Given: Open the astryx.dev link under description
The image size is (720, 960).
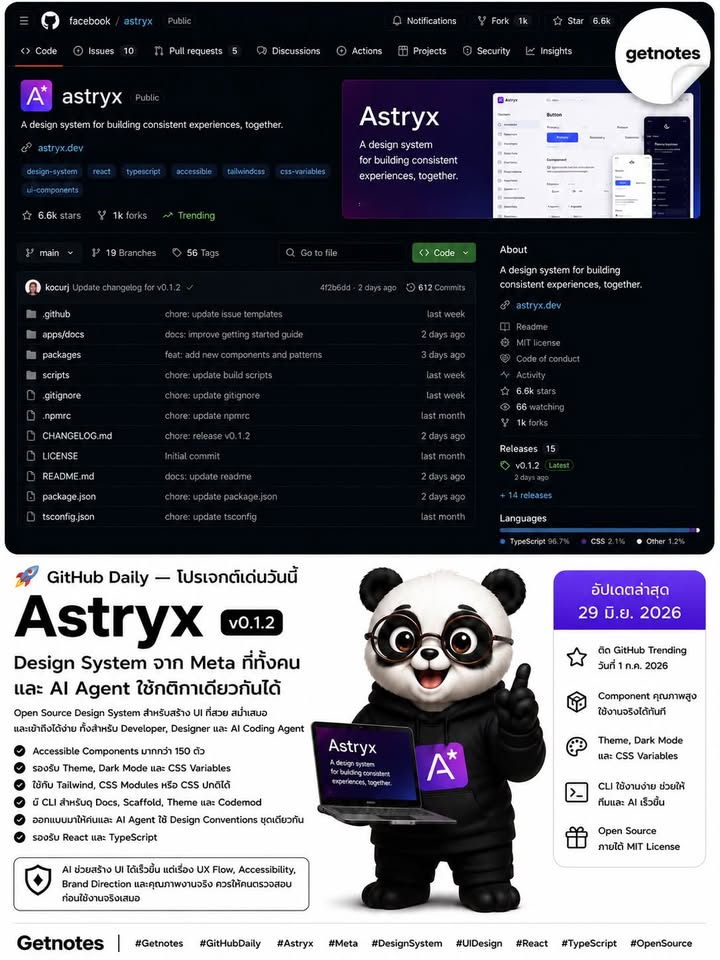Looking at the screenshot, I should click(x=60, y=148).
